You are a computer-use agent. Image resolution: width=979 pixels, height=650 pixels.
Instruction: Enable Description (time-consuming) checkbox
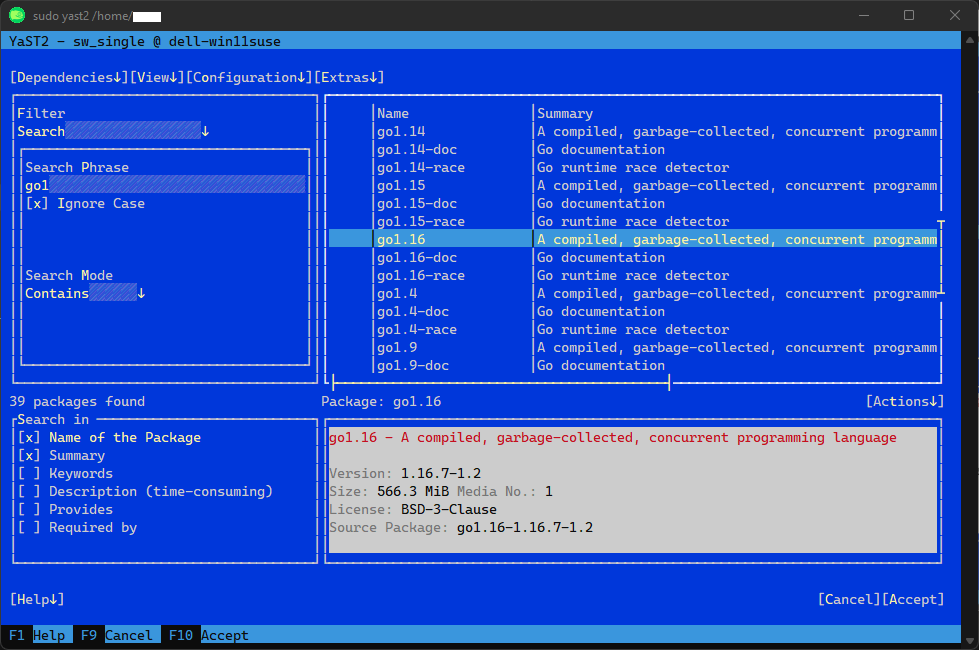[145, 492]
